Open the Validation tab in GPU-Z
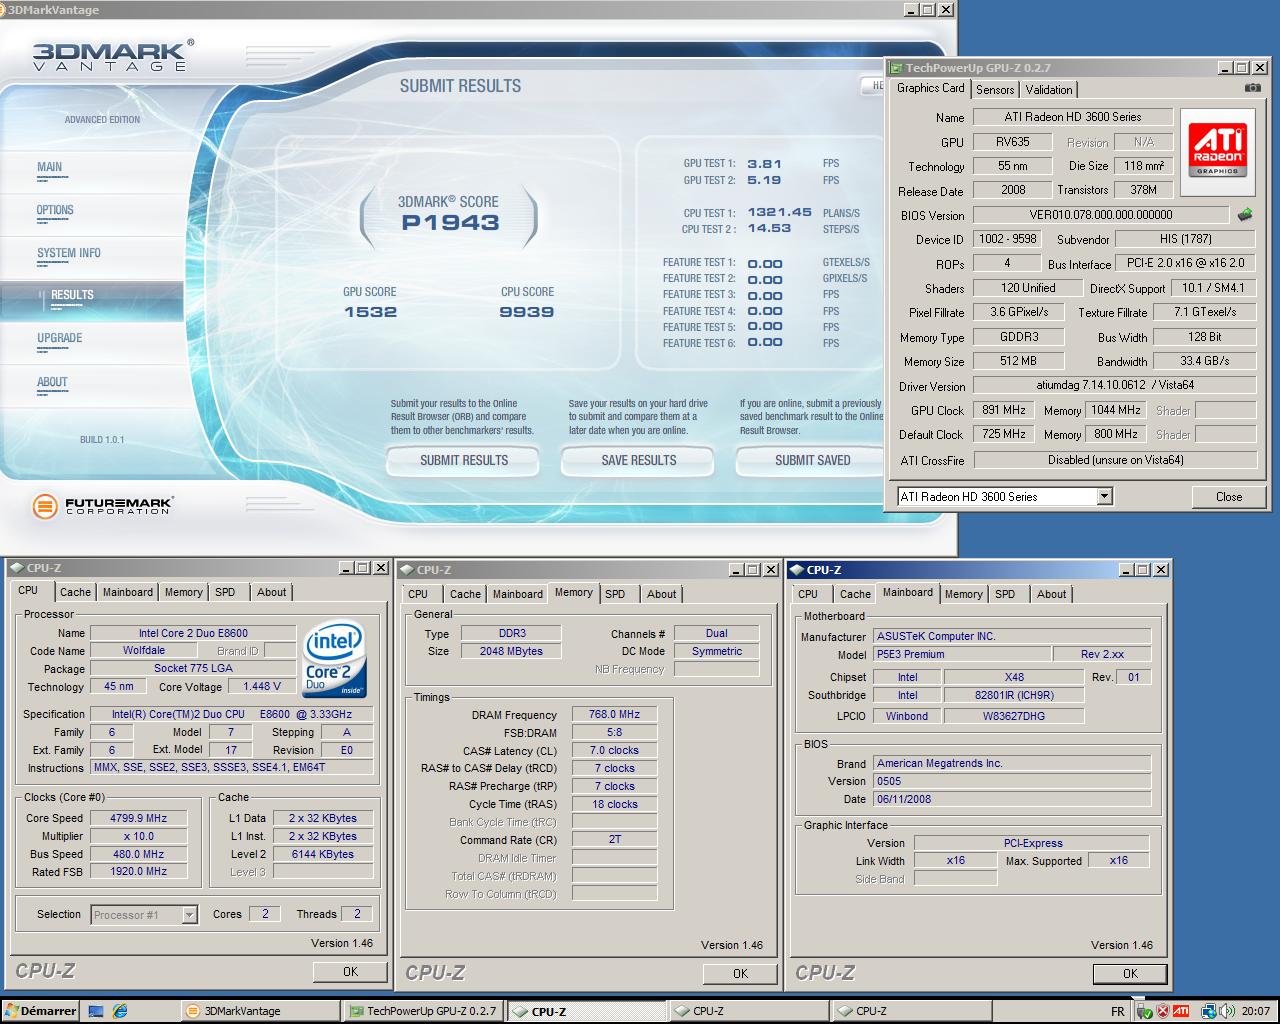The image size is (1280, 1024). (x=1049, y=90)
